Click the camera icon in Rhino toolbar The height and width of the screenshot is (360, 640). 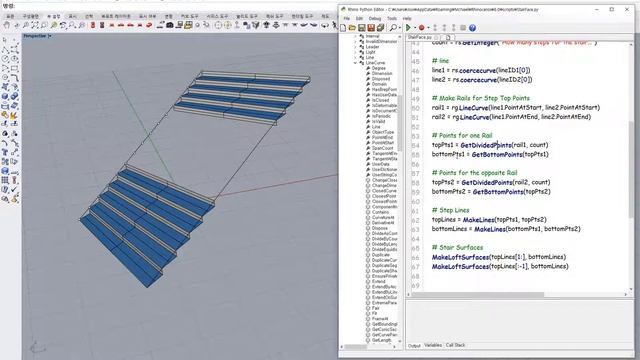click(170, 25)
